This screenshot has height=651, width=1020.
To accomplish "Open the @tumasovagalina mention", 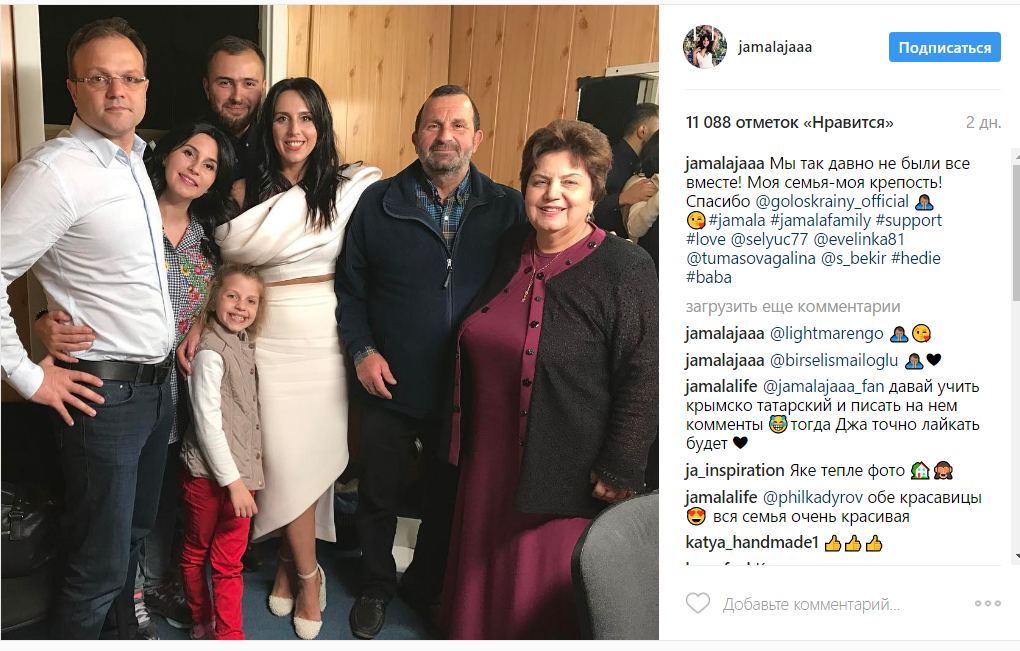I will click(751, 258).
